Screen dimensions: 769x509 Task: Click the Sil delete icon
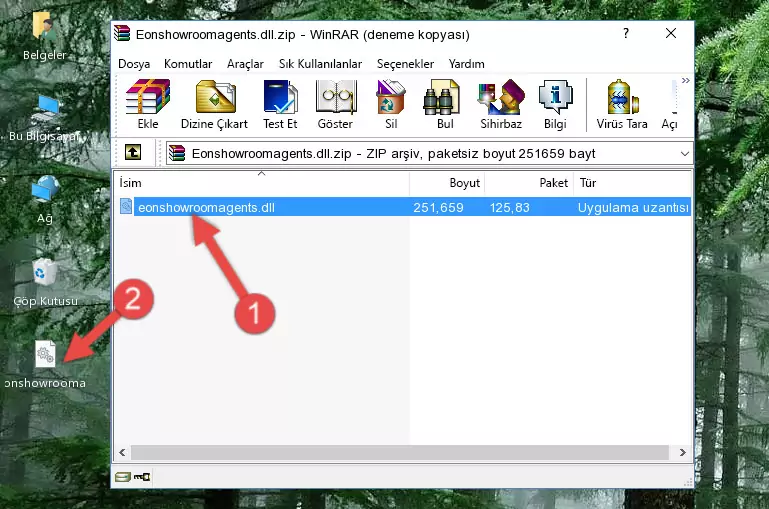point(391,104)
